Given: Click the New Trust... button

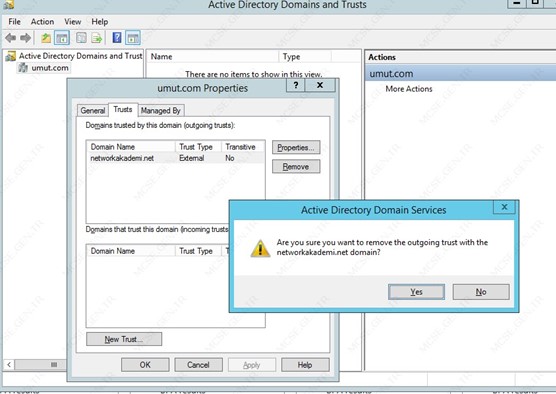Looking at the screenshot, I should click(x=124, y=339).
